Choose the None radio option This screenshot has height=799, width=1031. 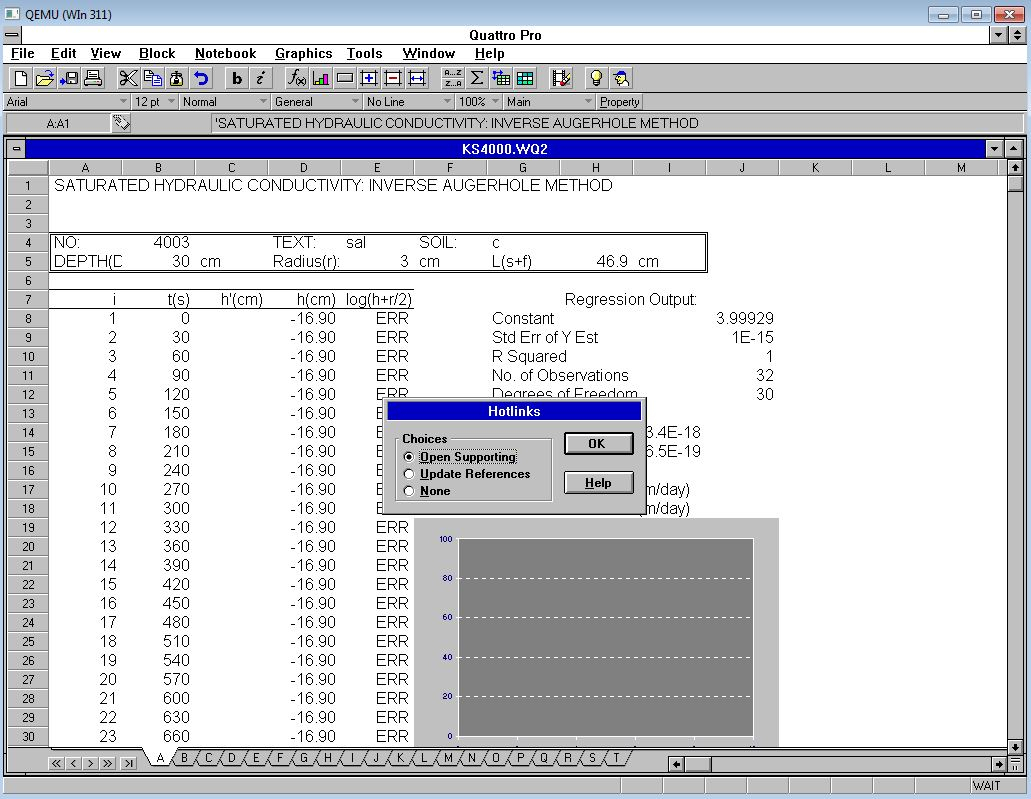coord(408,491)
